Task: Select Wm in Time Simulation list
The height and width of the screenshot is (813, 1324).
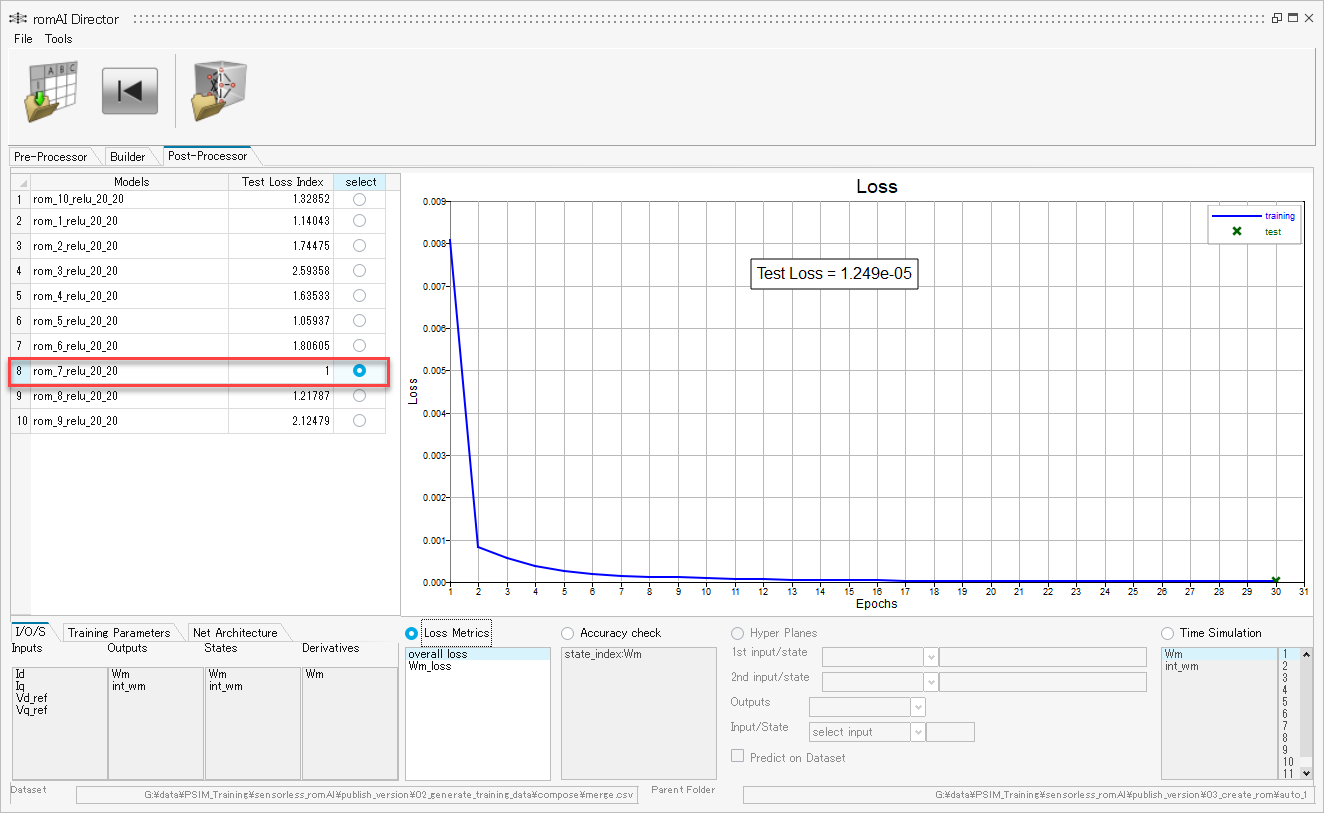Action: click(1220, 654)
